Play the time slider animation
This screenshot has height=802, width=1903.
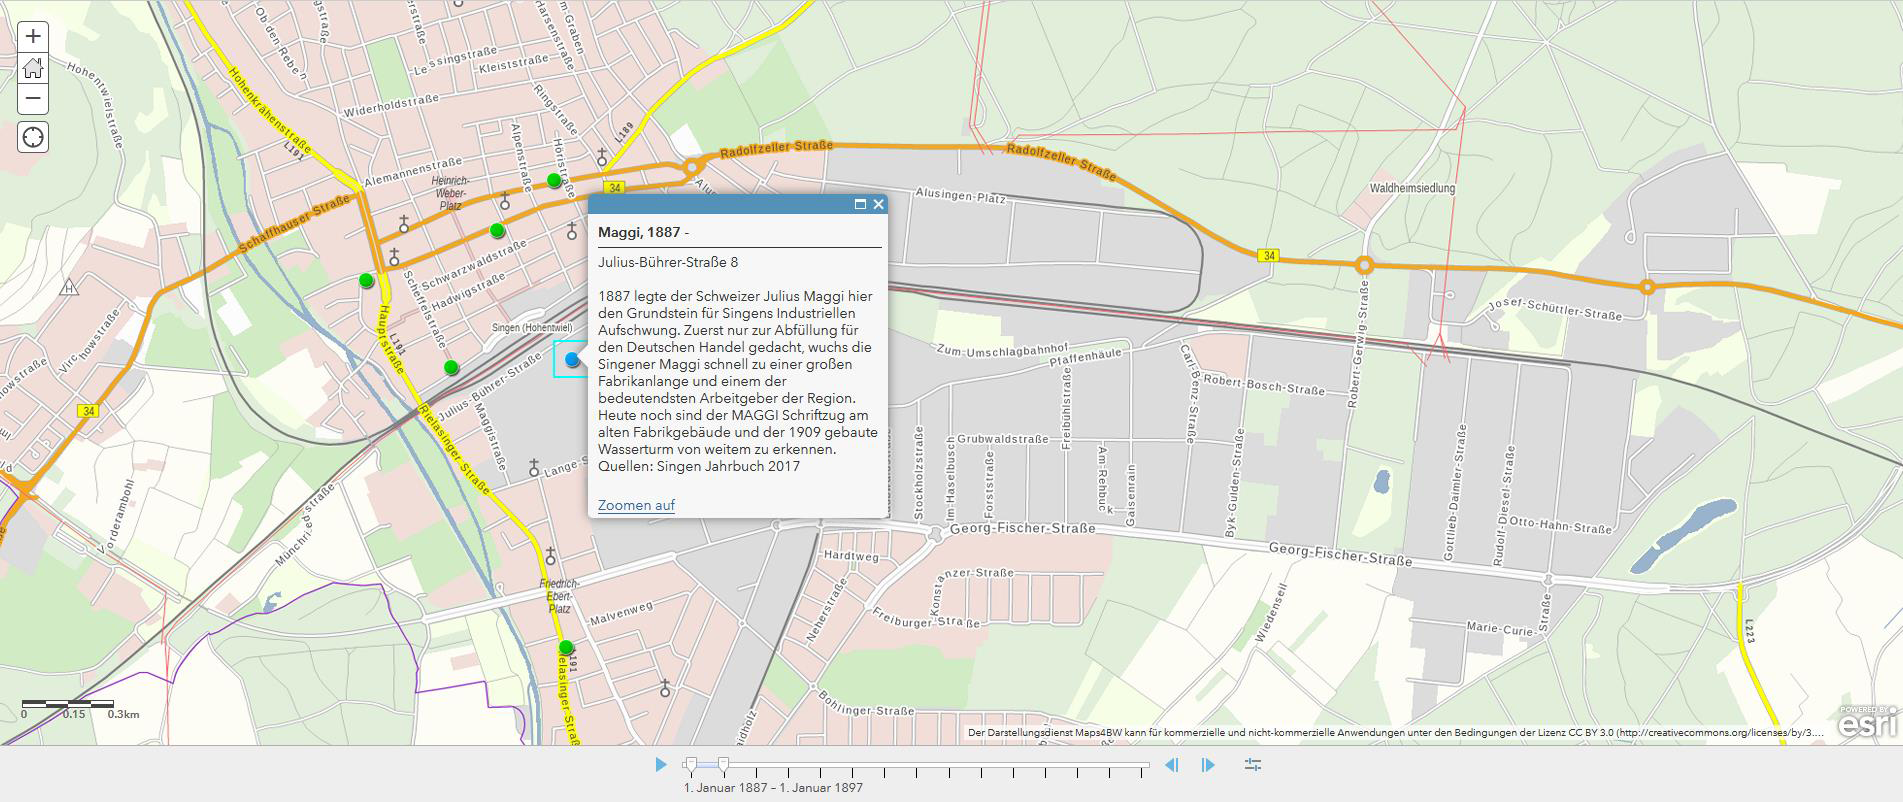click(660, 765)
